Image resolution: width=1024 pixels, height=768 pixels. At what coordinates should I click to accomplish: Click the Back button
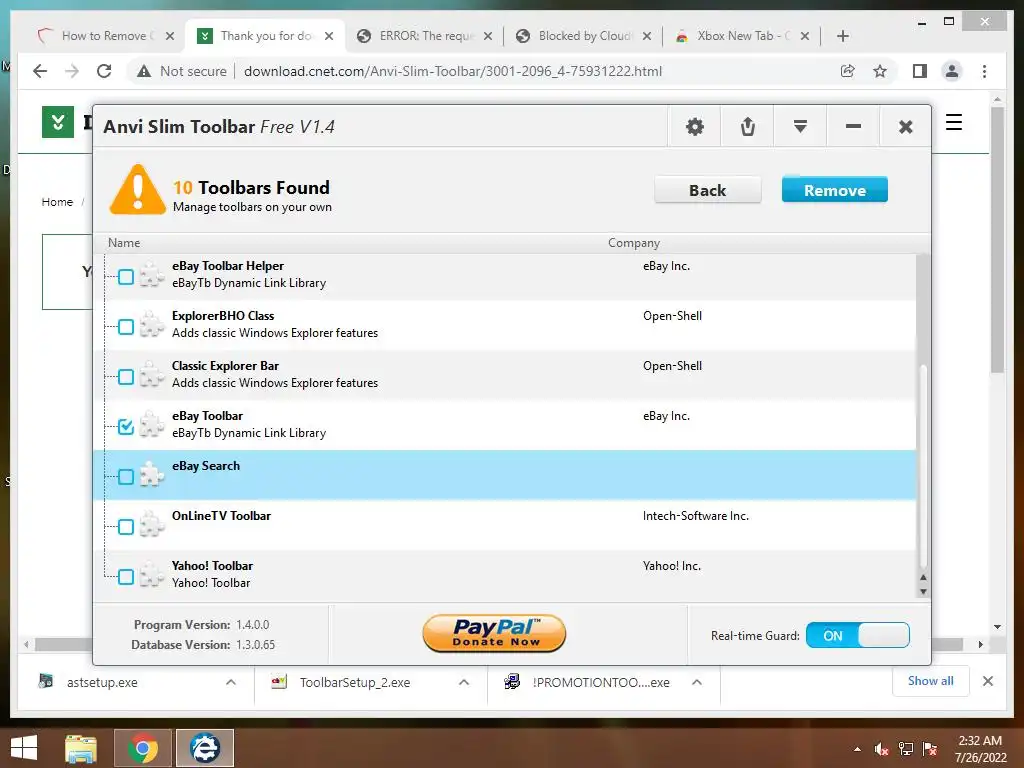coord(707,190)
